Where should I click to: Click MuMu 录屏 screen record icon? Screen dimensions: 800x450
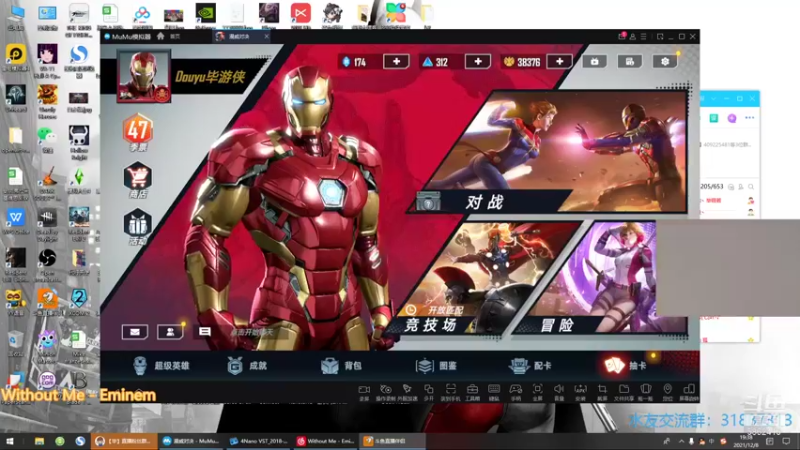[364, 392]
